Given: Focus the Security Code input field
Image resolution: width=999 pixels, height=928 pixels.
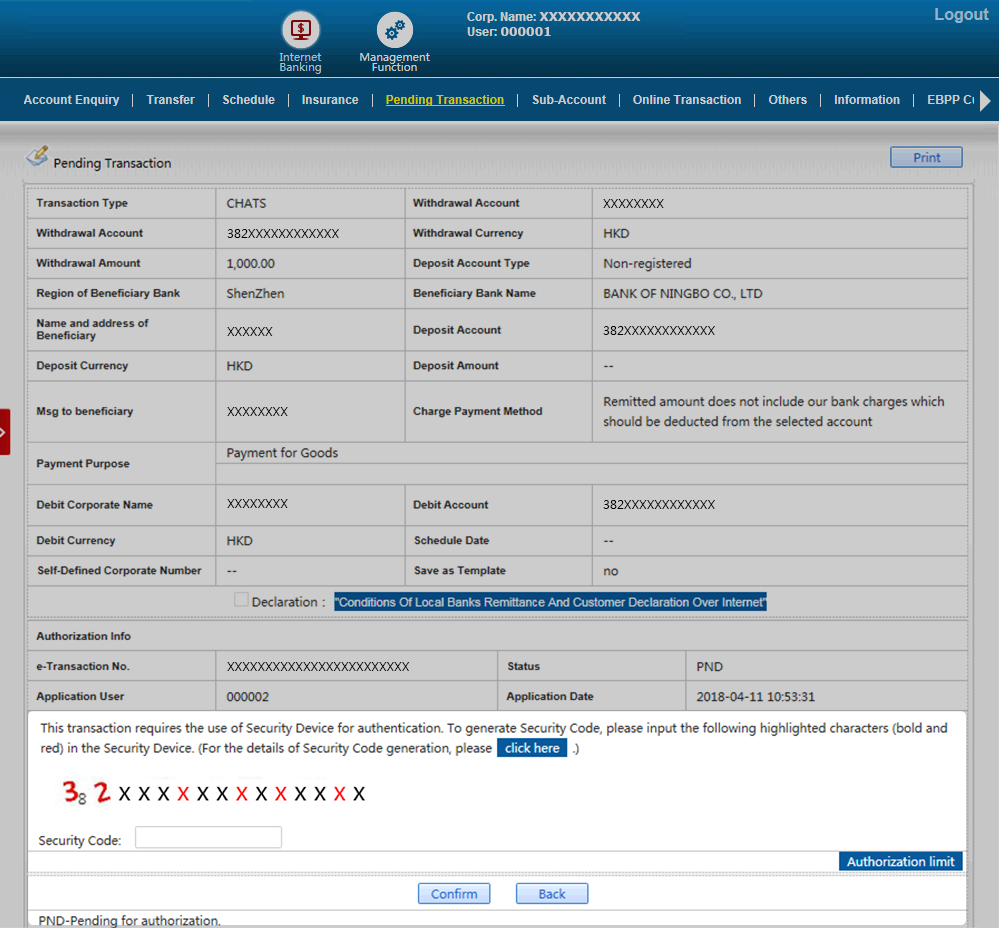Looking at the screenshot, I should click(208, 838).
